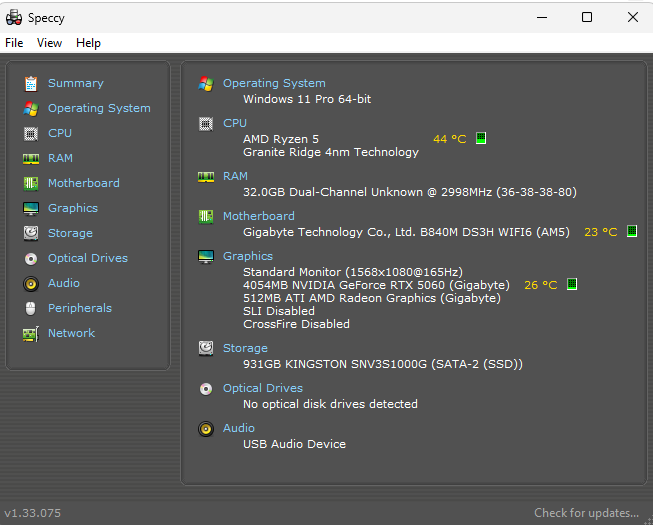653x525 pixels.
Task: Click the RAM heading link in summary
Action: tap(235, 176)
